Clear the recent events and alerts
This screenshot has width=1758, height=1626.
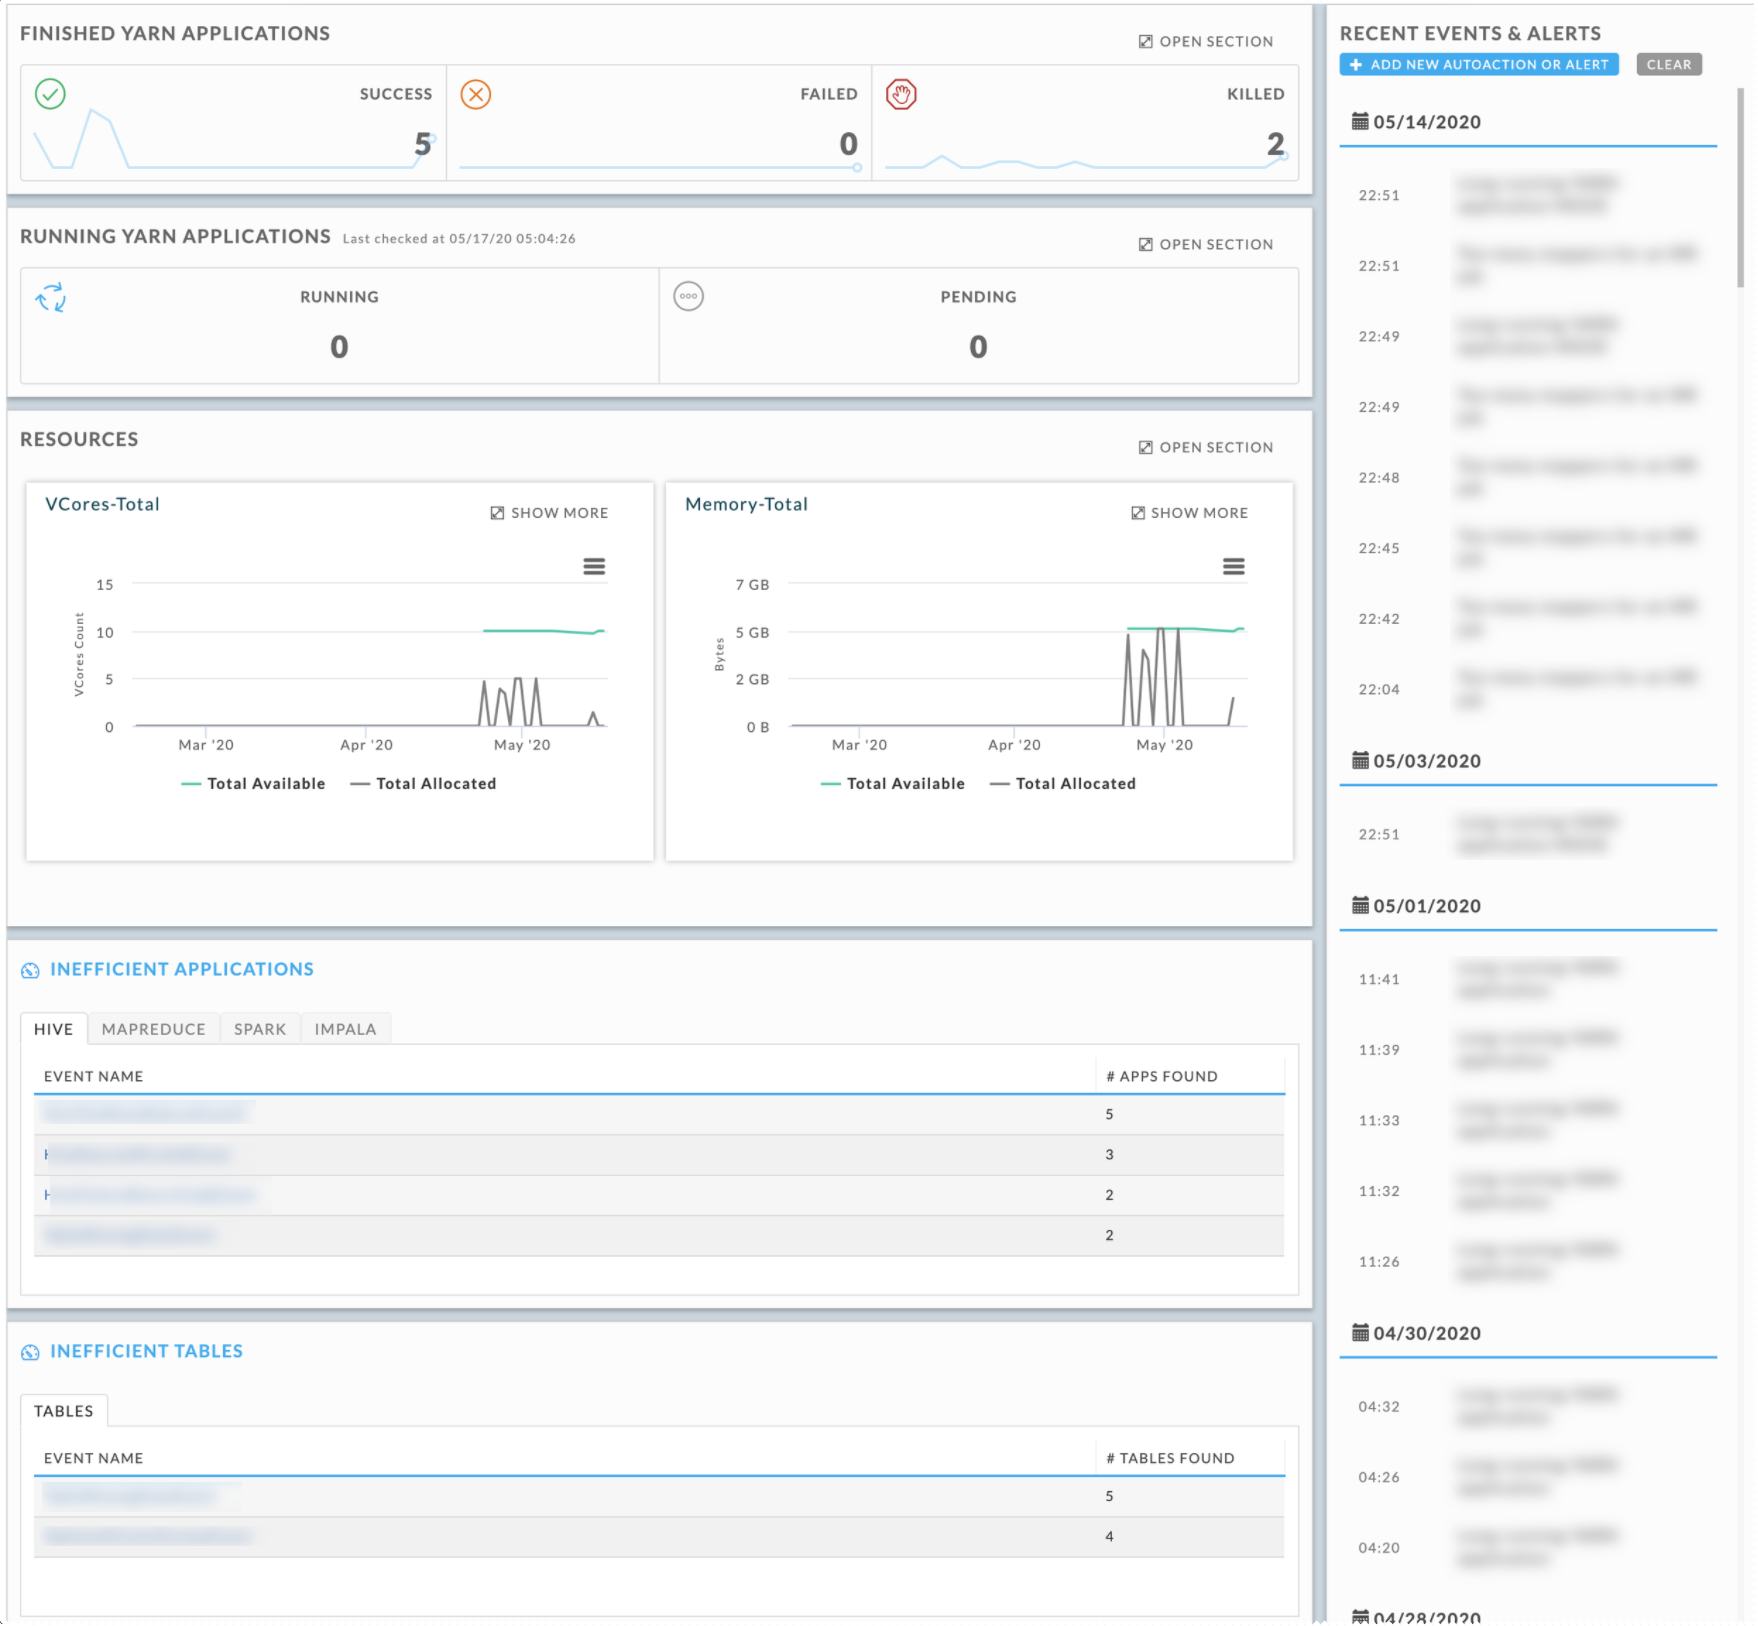pyautogui.click(x=1669, y=64)
